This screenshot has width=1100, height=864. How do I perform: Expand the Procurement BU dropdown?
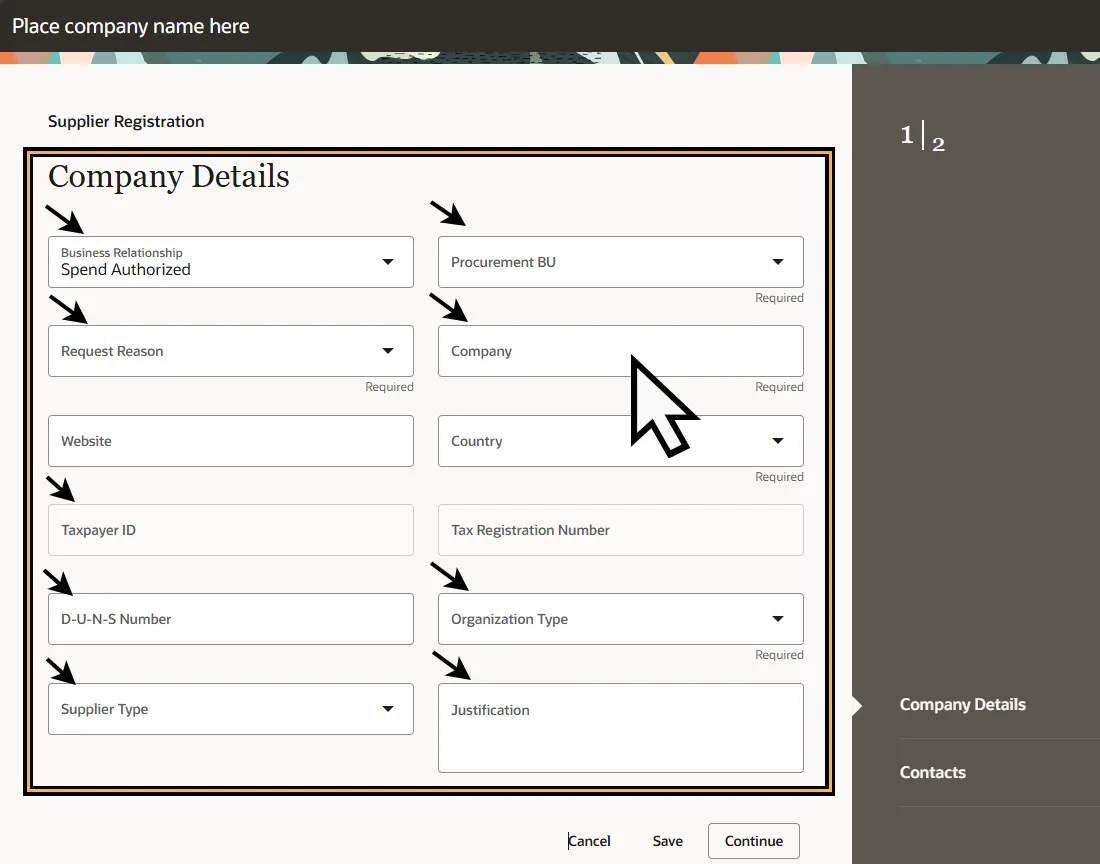pos(778,262)
